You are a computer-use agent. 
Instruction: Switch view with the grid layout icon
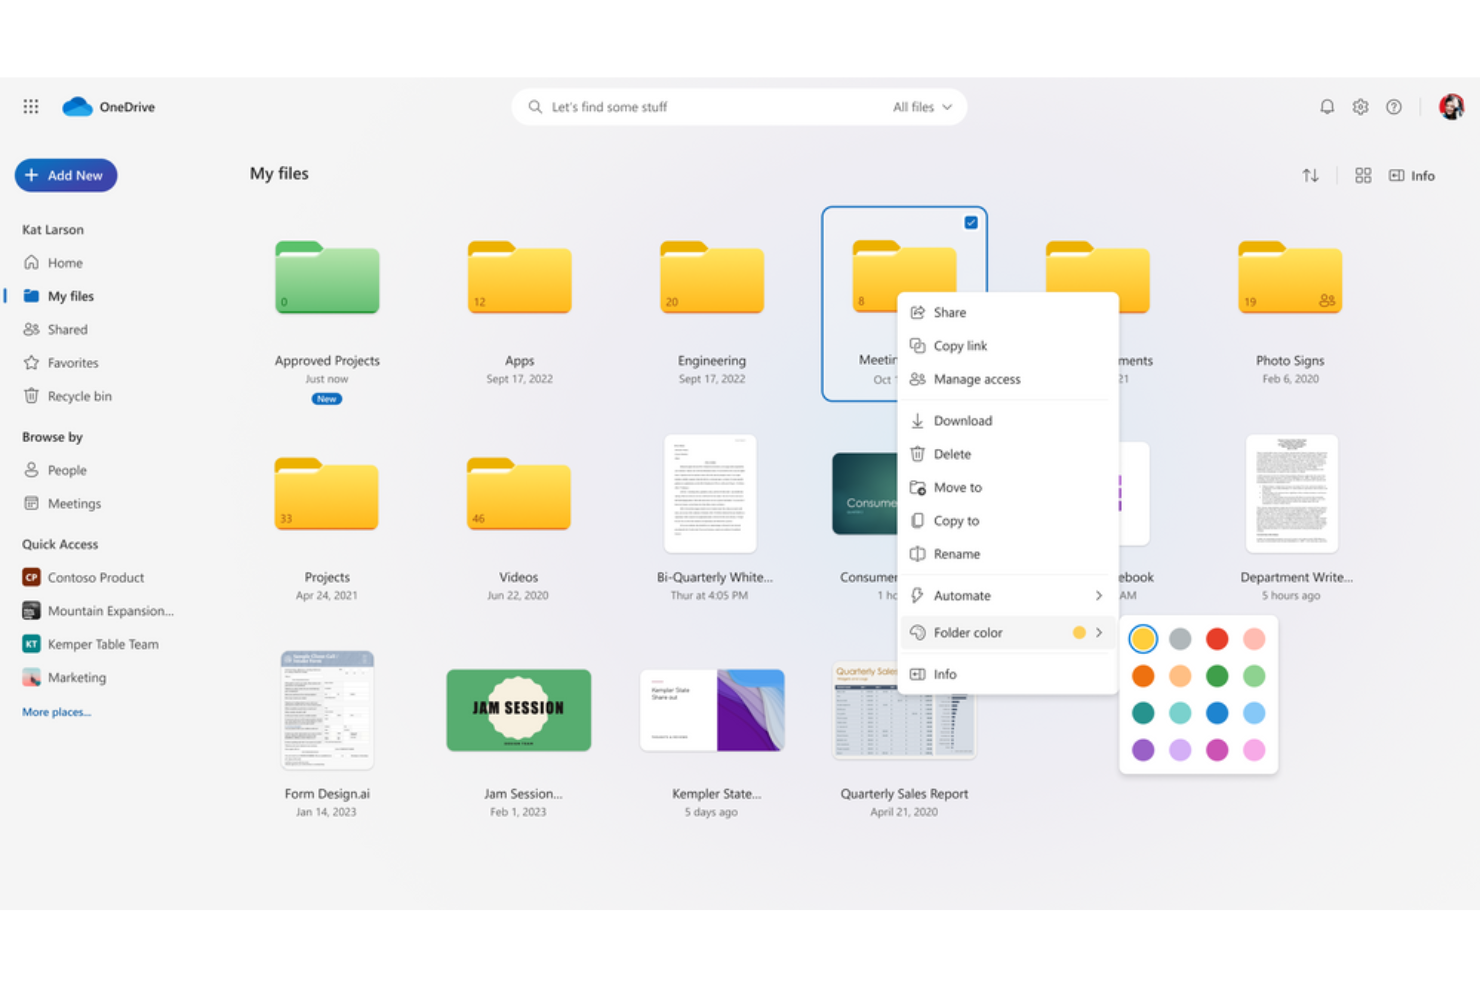tap(1363, 175)
